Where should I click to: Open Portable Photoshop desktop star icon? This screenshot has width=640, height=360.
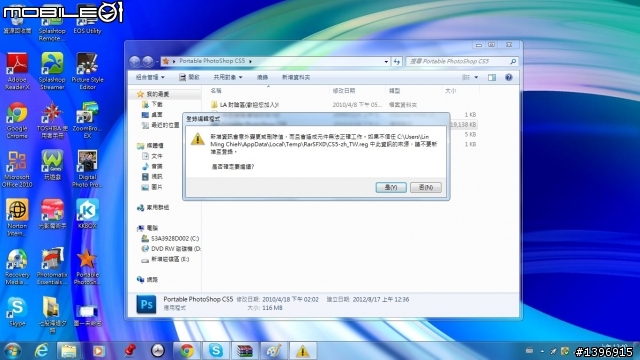point(87,266)
